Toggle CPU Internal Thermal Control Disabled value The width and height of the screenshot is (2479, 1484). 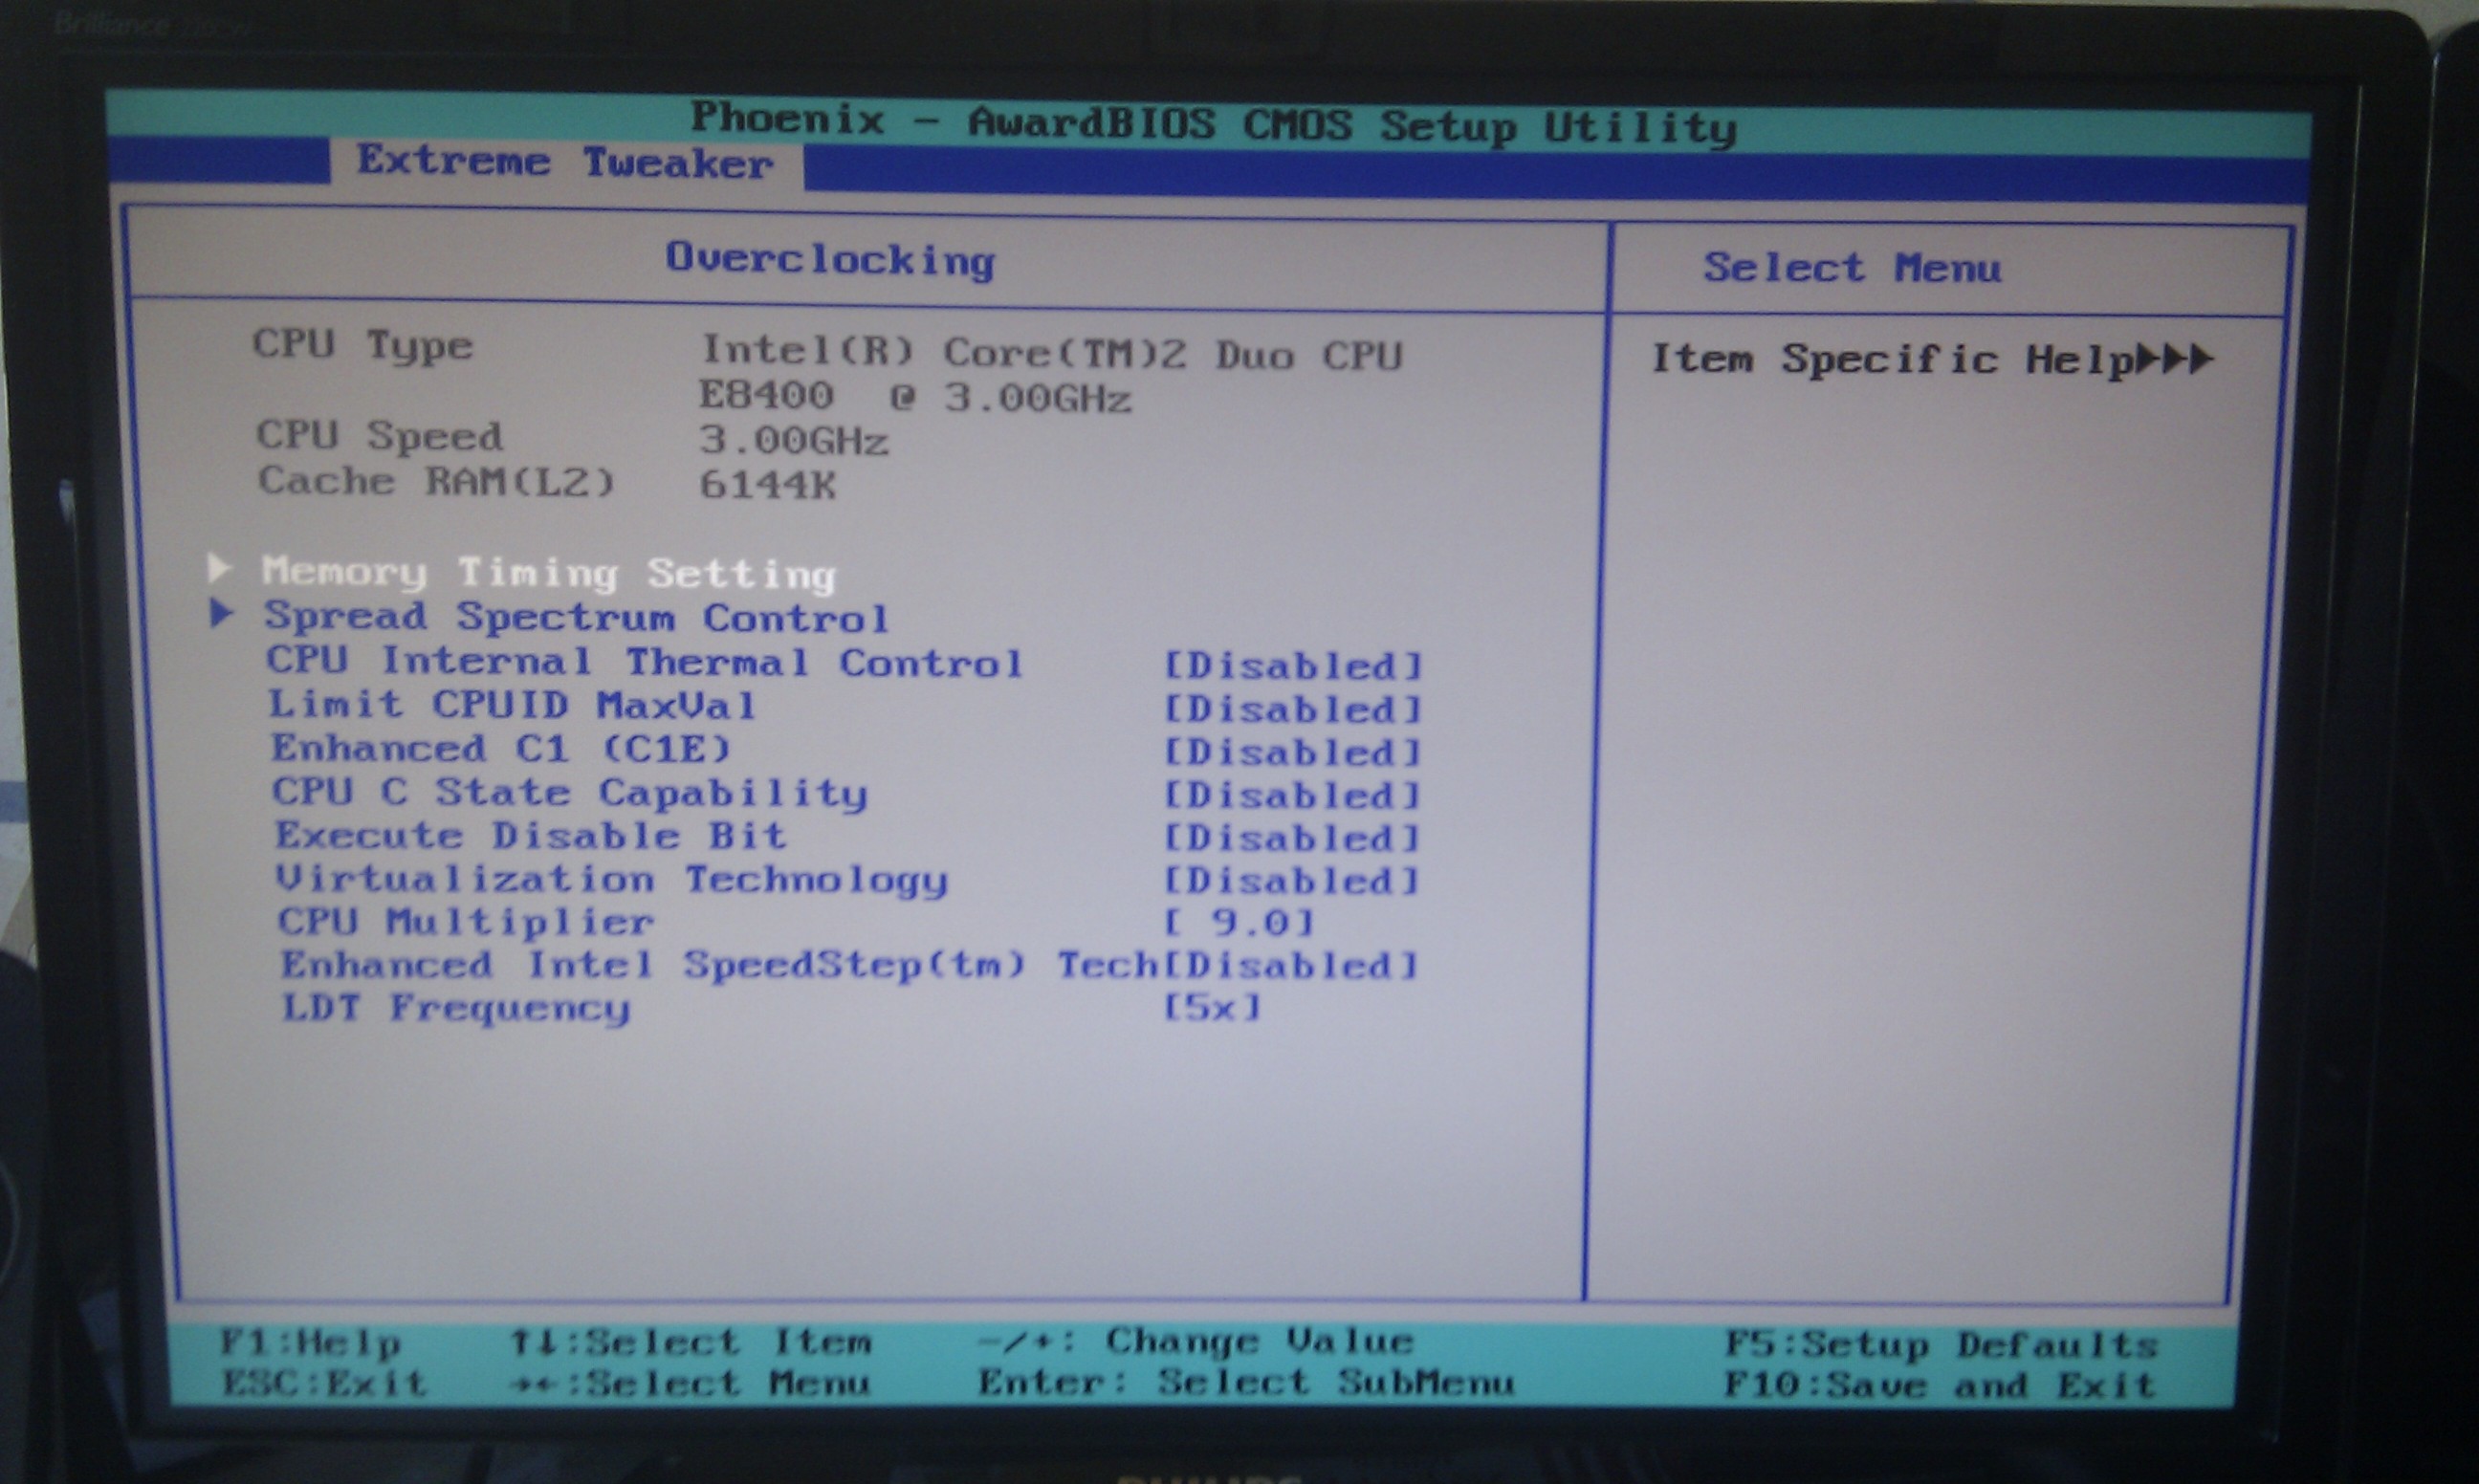1292,666
